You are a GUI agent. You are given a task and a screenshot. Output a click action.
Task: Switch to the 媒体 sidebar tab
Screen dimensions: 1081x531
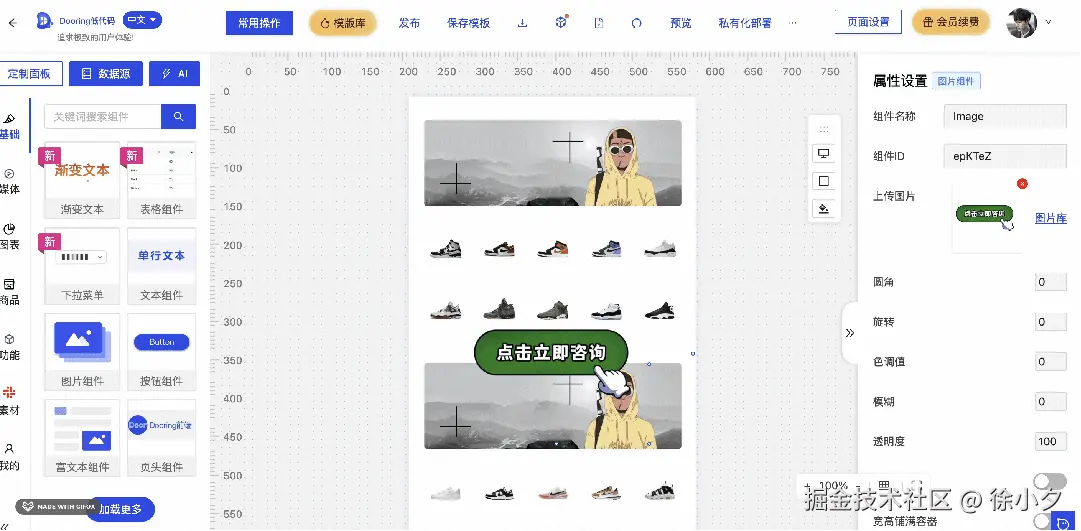(9, 182)
